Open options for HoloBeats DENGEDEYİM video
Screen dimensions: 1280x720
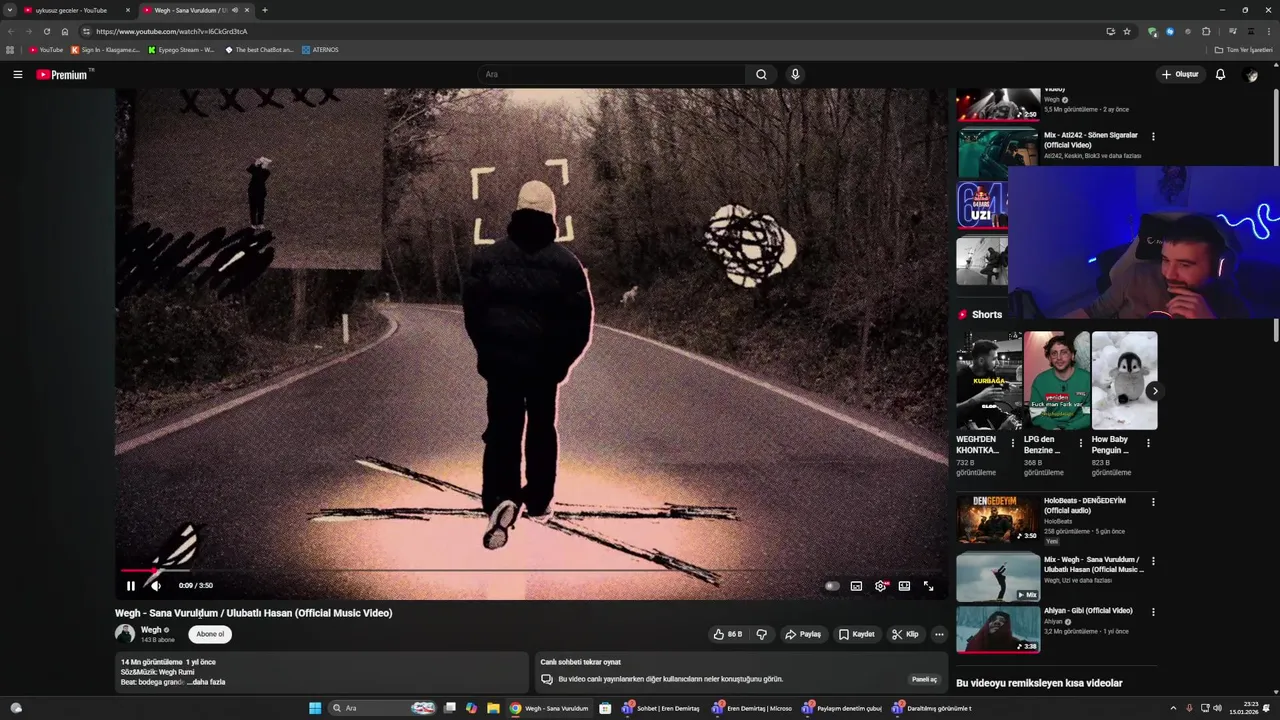click(x=1153, y=502)
